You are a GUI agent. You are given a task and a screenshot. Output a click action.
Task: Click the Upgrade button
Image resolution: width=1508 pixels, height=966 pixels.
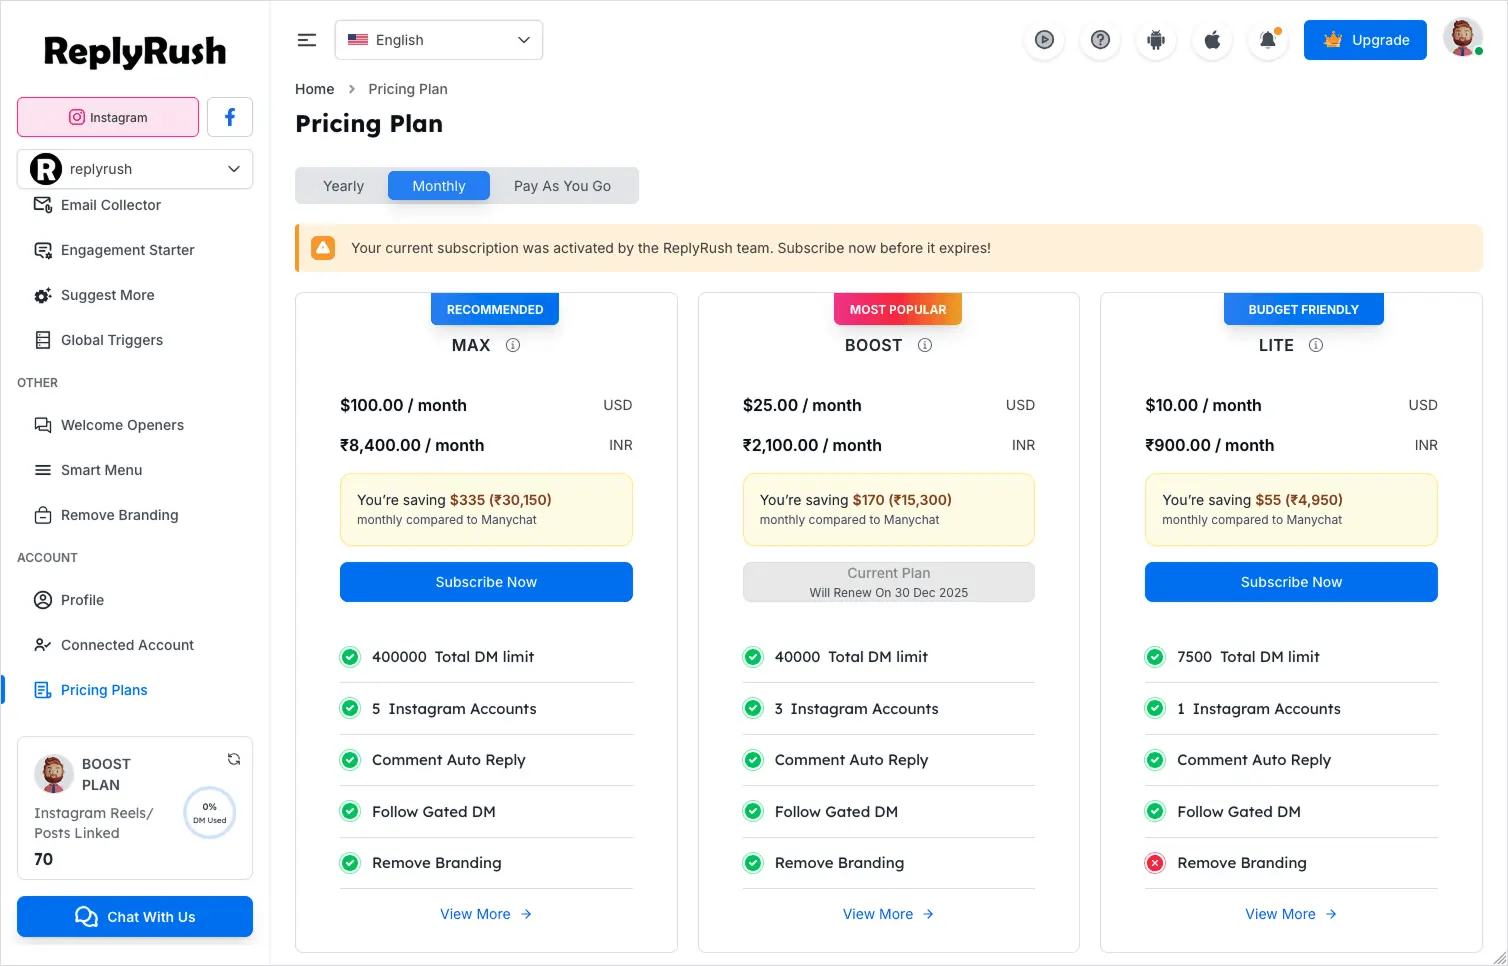[x=1365, y=40]
